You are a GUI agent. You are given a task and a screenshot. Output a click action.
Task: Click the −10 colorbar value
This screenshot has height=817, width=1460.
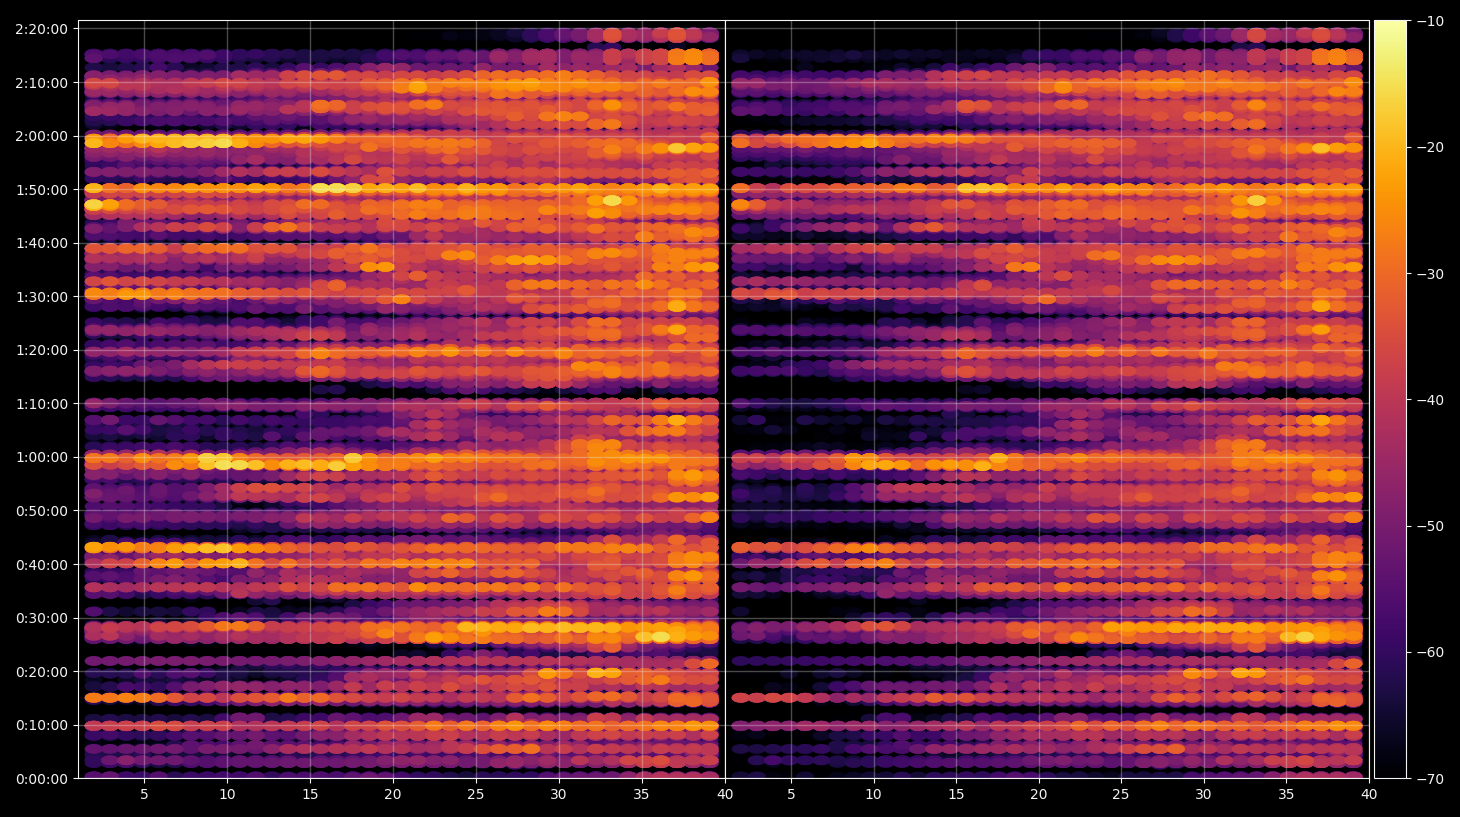point(1430,21)
